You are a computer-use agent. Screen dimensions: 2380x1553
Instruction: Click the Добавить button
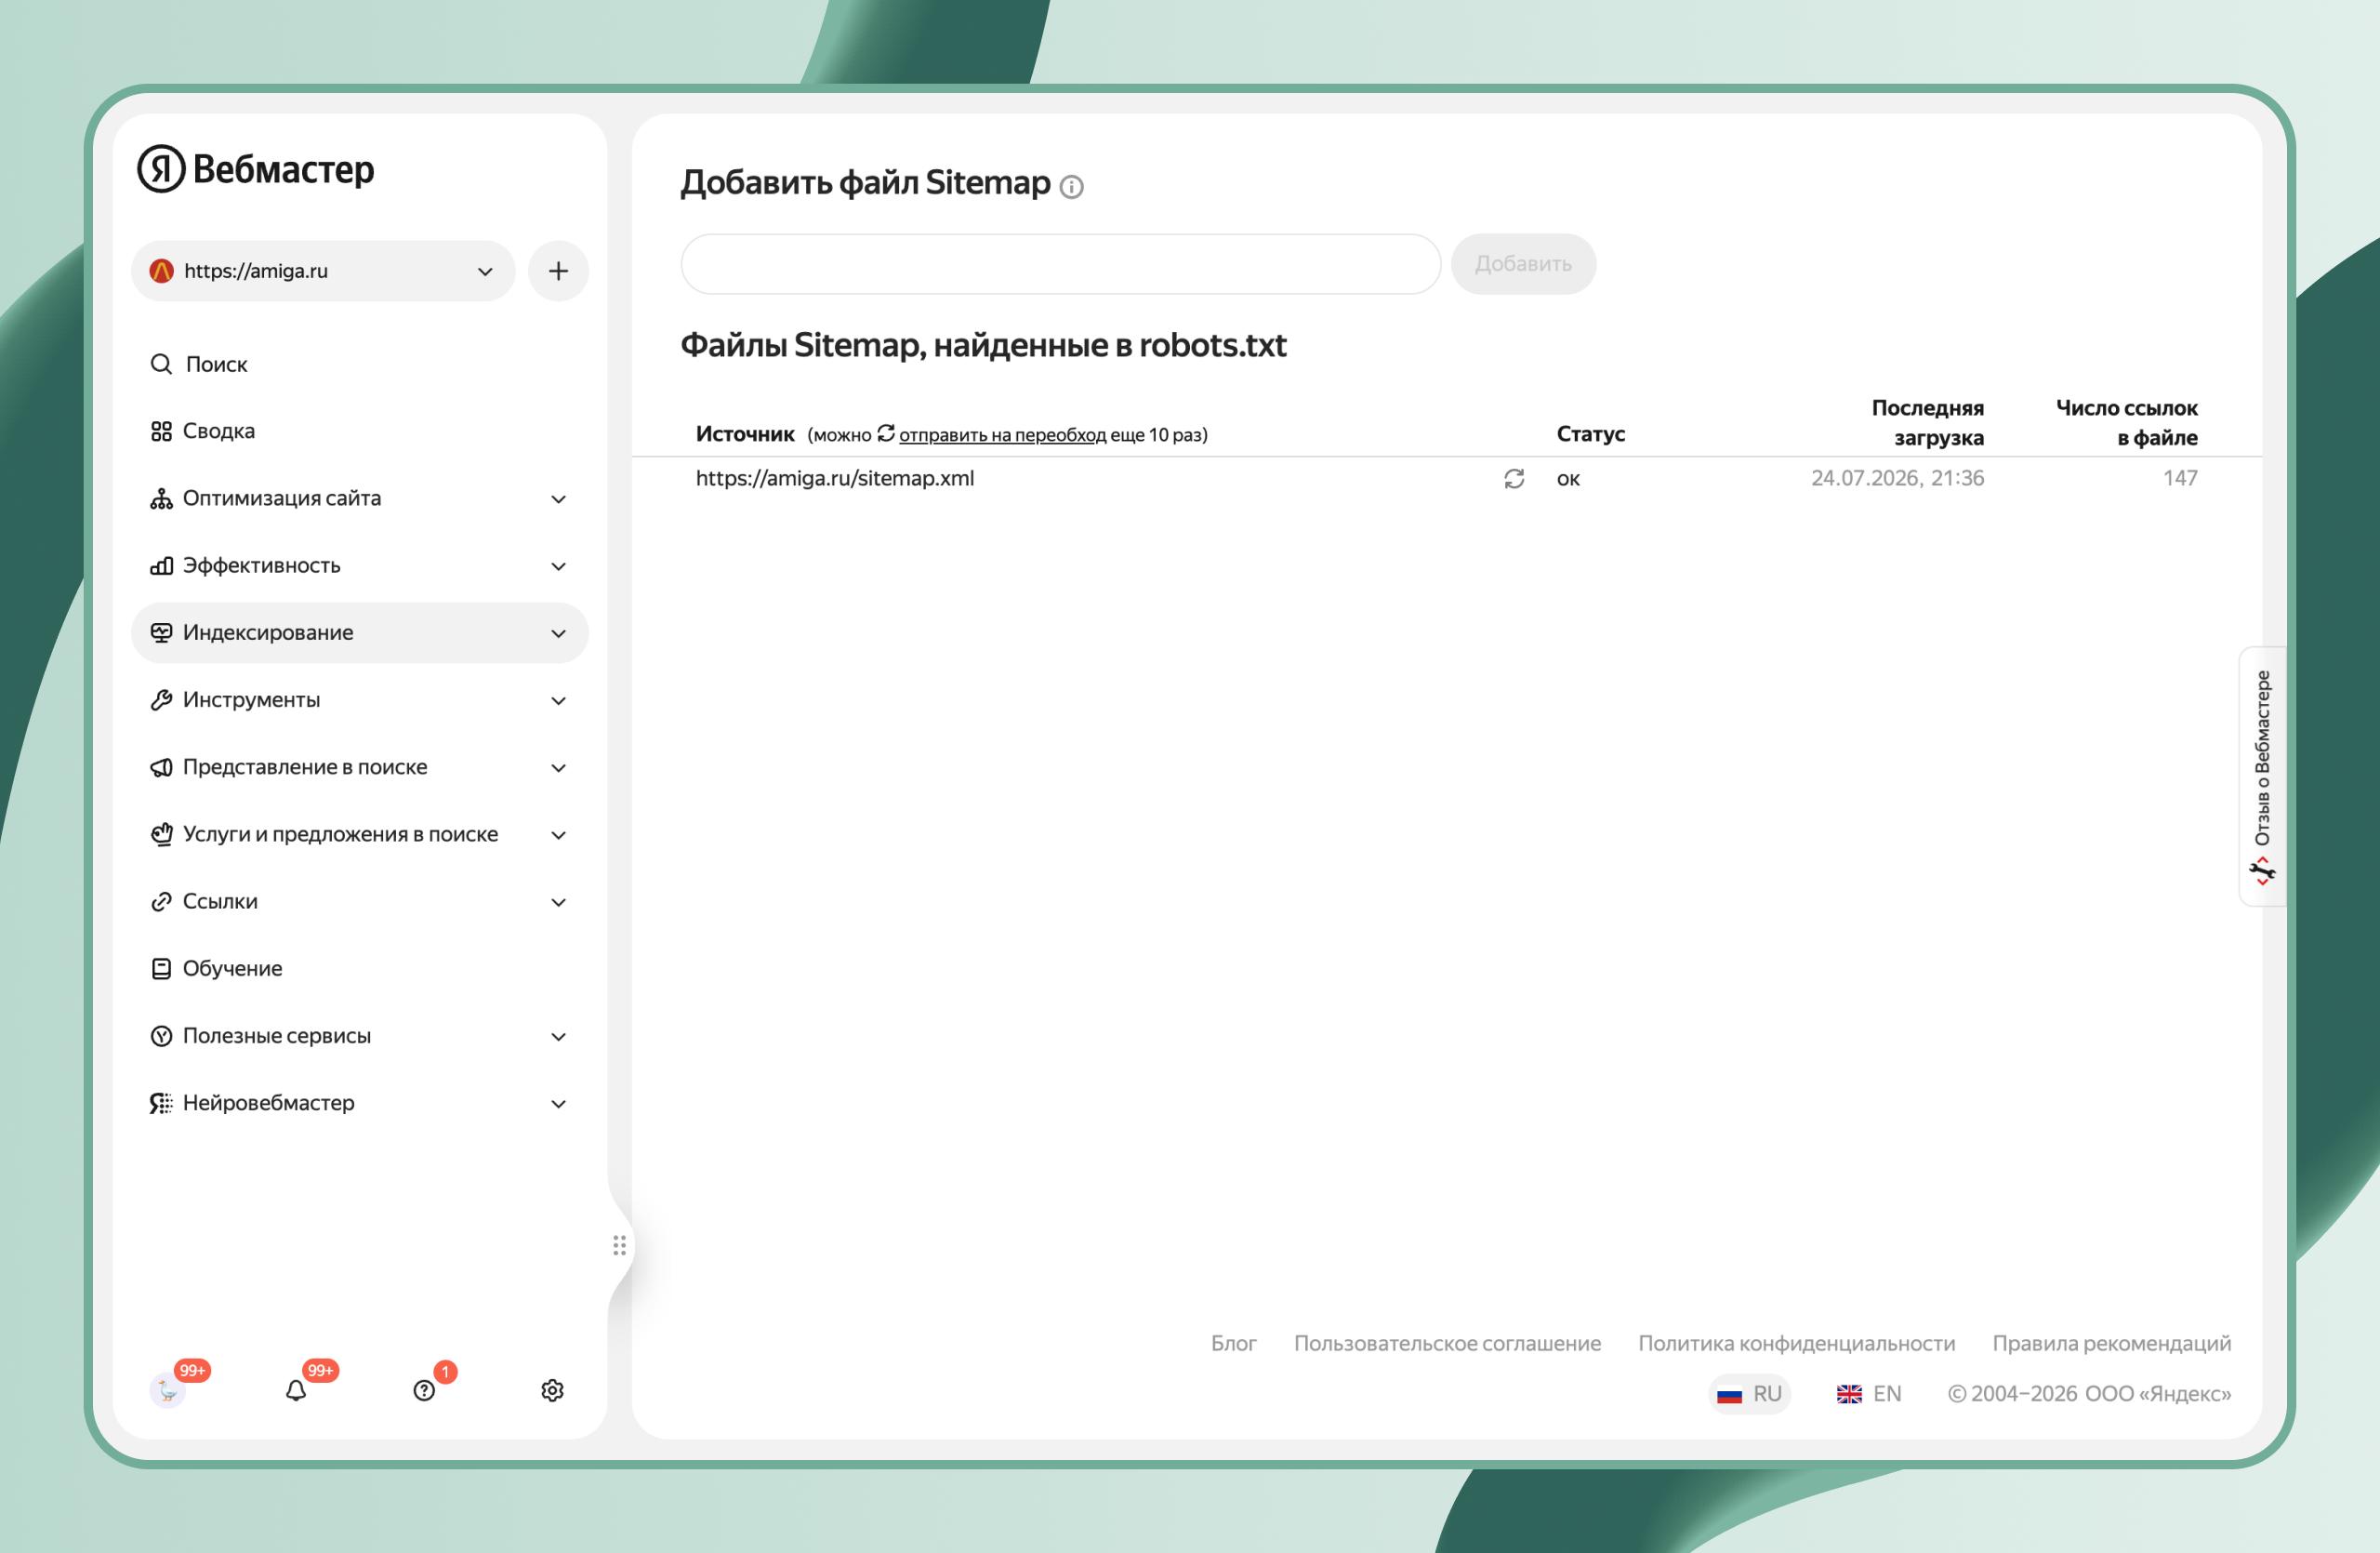pyautogui.click(x=1523, y=264)
